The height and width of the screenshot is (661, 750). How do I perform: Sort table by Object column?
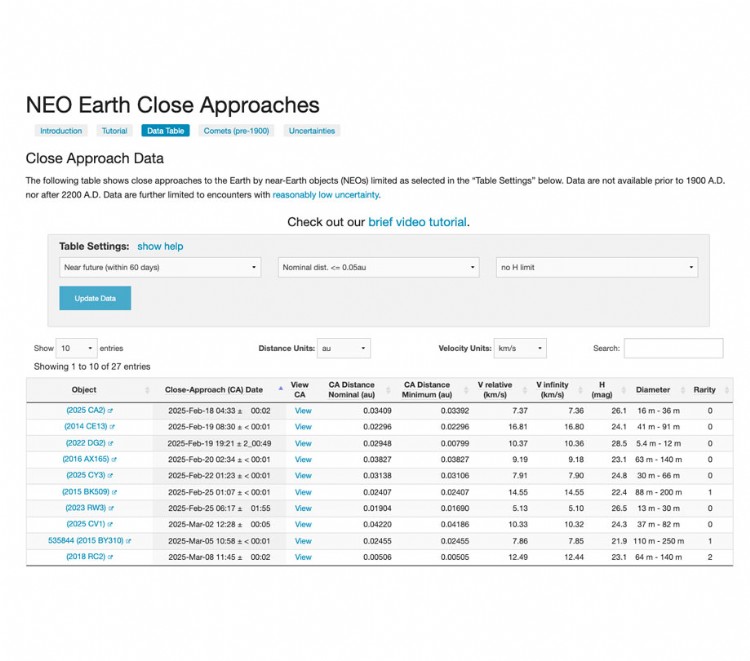(x=89, y=390)
